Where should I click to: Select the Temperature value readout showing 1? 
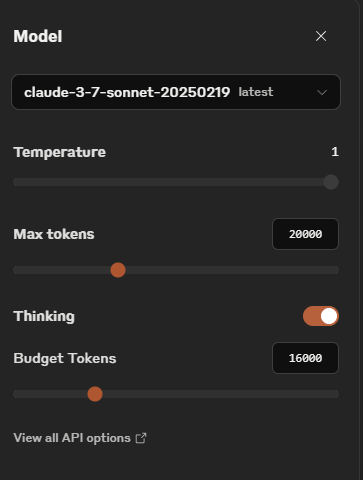pos(335,152)
